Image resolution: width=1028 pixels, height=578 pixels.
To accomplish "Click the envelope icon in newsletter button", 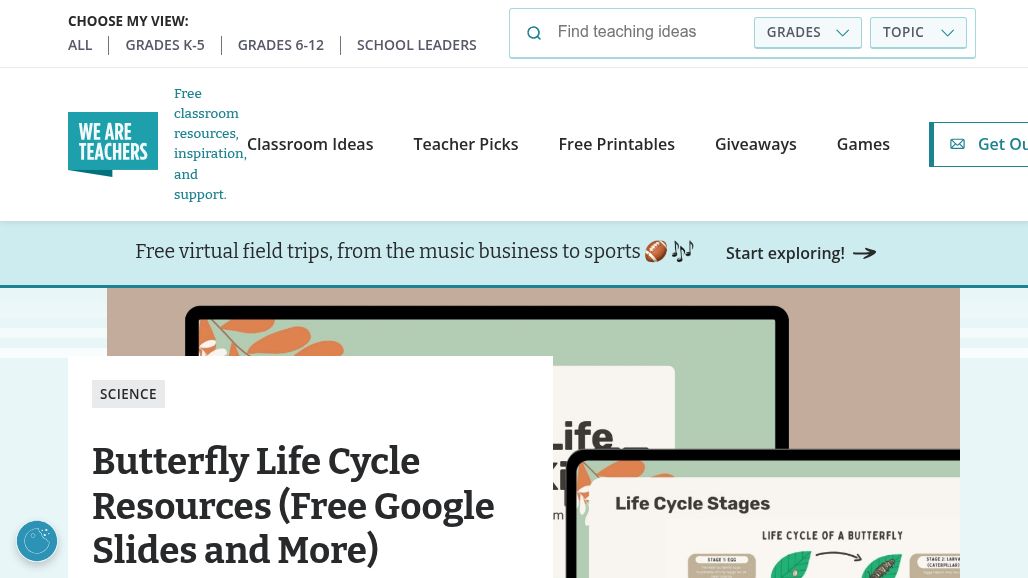I will 957,144.
